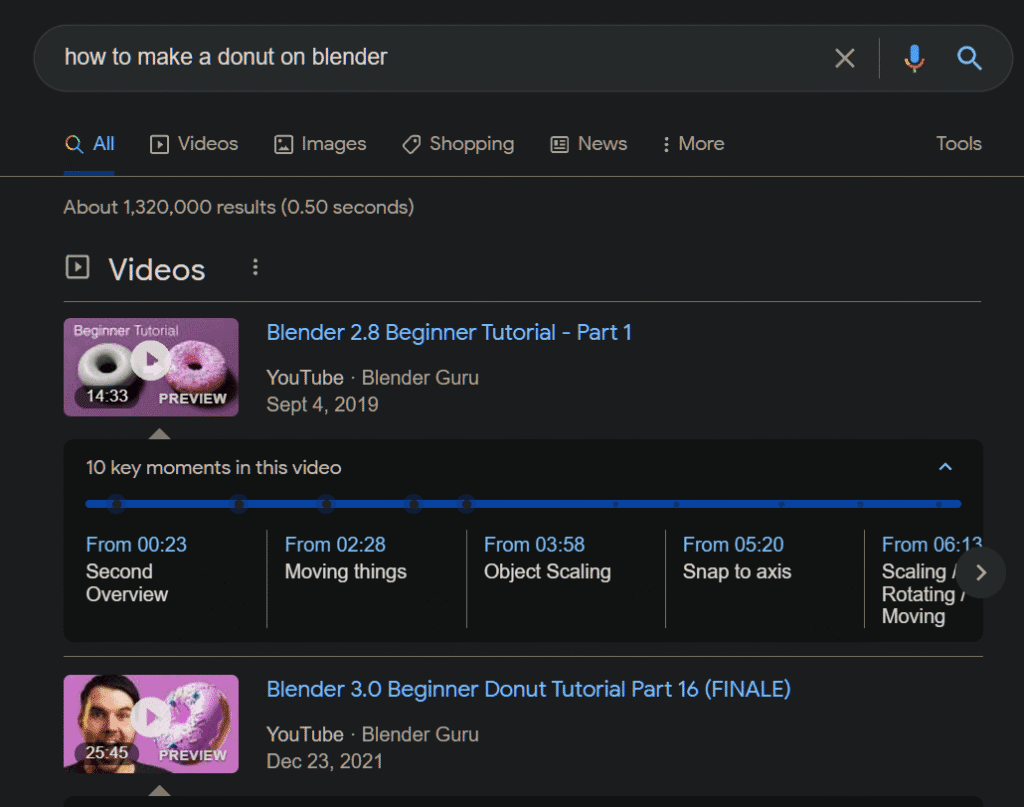
Task: Click the magnifying glass search icon
Action: click(968, 58)
